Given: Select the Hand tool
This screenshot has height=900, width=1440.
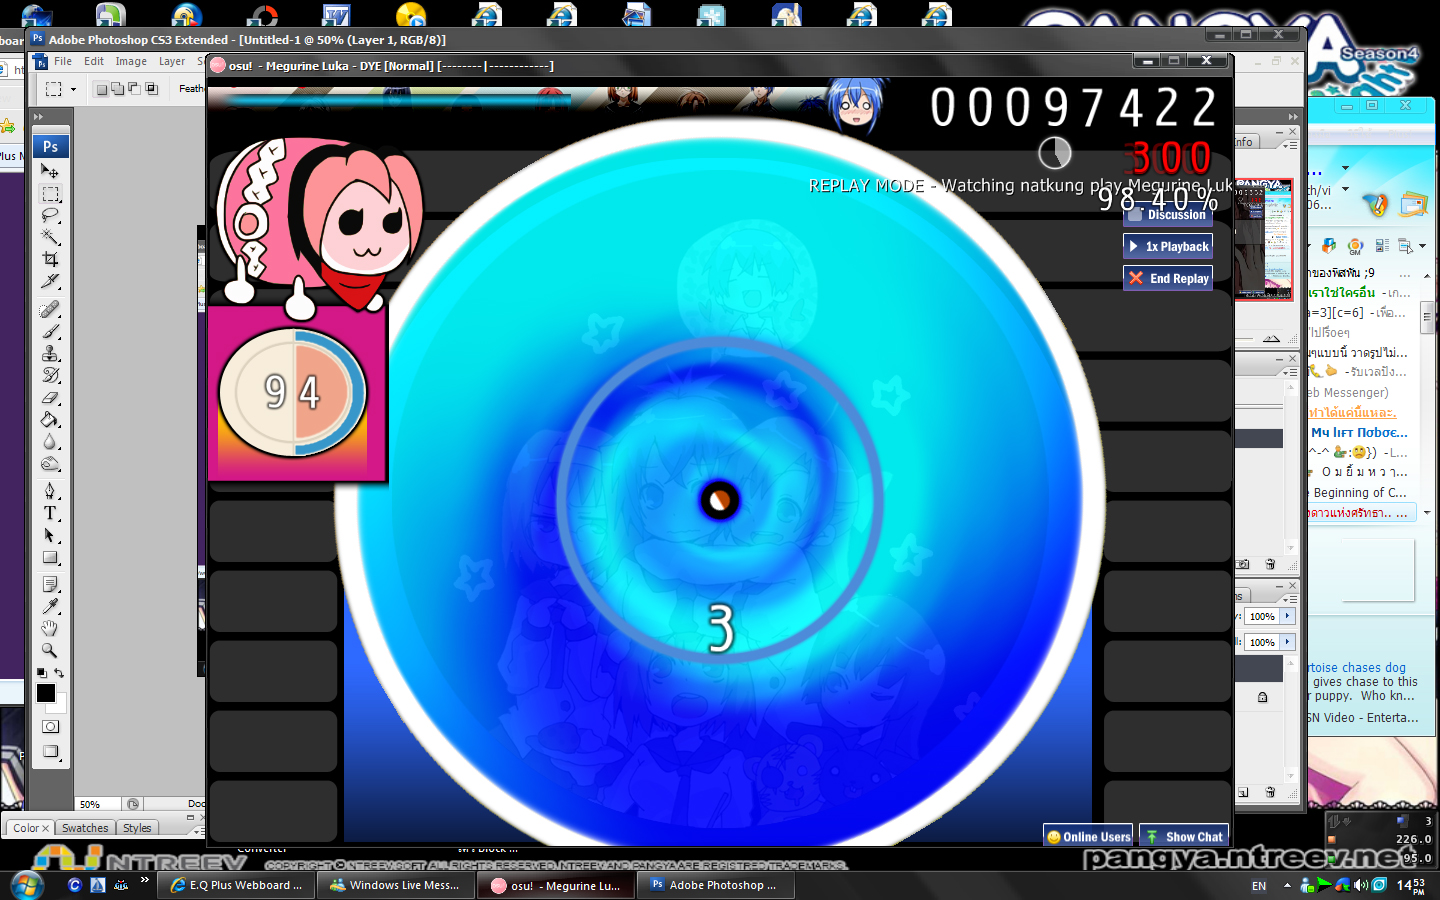Looking at the screenshot, I should 50,628.
